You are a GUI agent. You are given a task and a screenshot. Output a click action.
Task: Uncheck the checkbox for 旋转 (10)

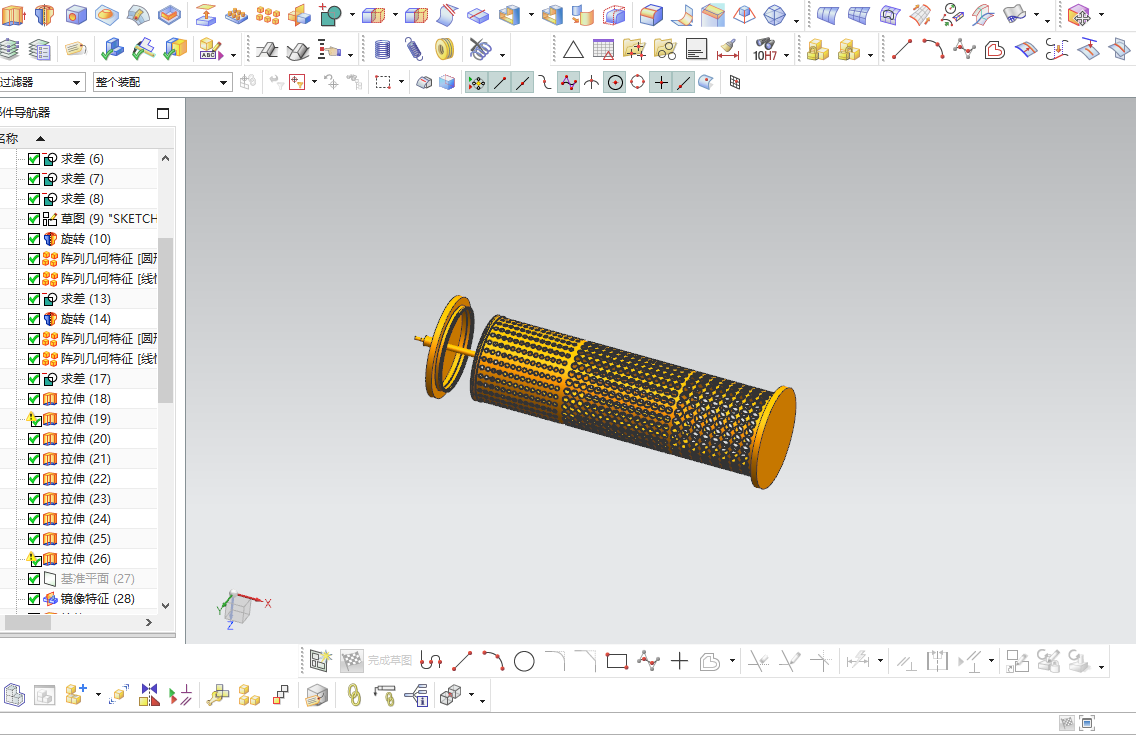click(34, 239)
